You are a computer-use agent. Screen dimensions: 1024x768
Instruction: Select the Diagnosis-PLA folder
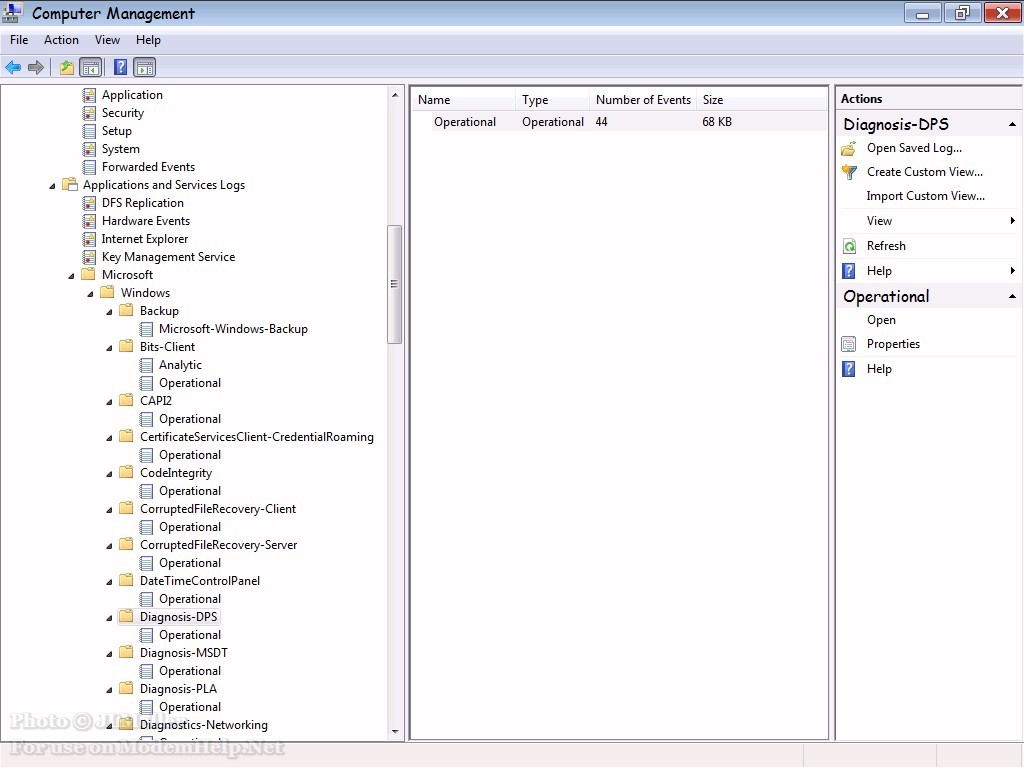pos(178,689)
